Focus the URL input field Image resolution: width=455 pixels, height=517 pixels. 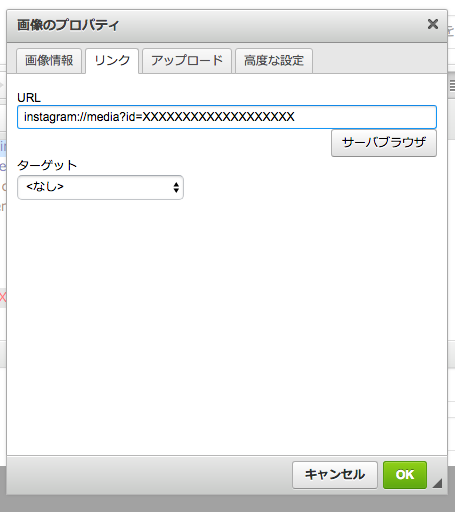coord(227,117)
